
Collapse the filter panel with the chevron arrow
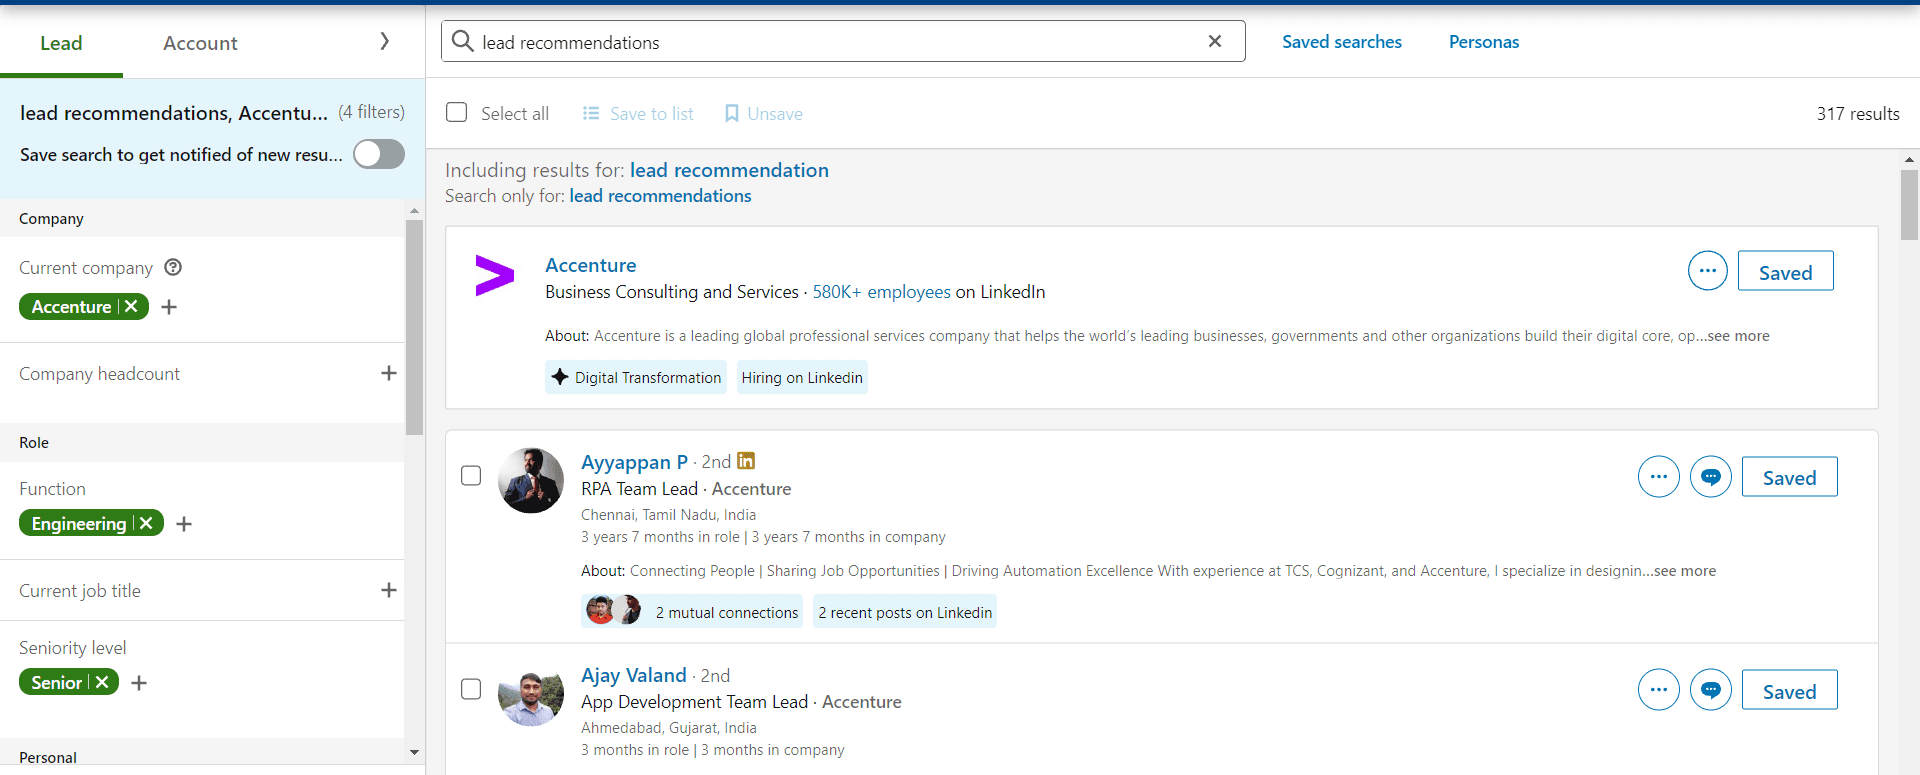pyautogui.click(x=385, y=41)
